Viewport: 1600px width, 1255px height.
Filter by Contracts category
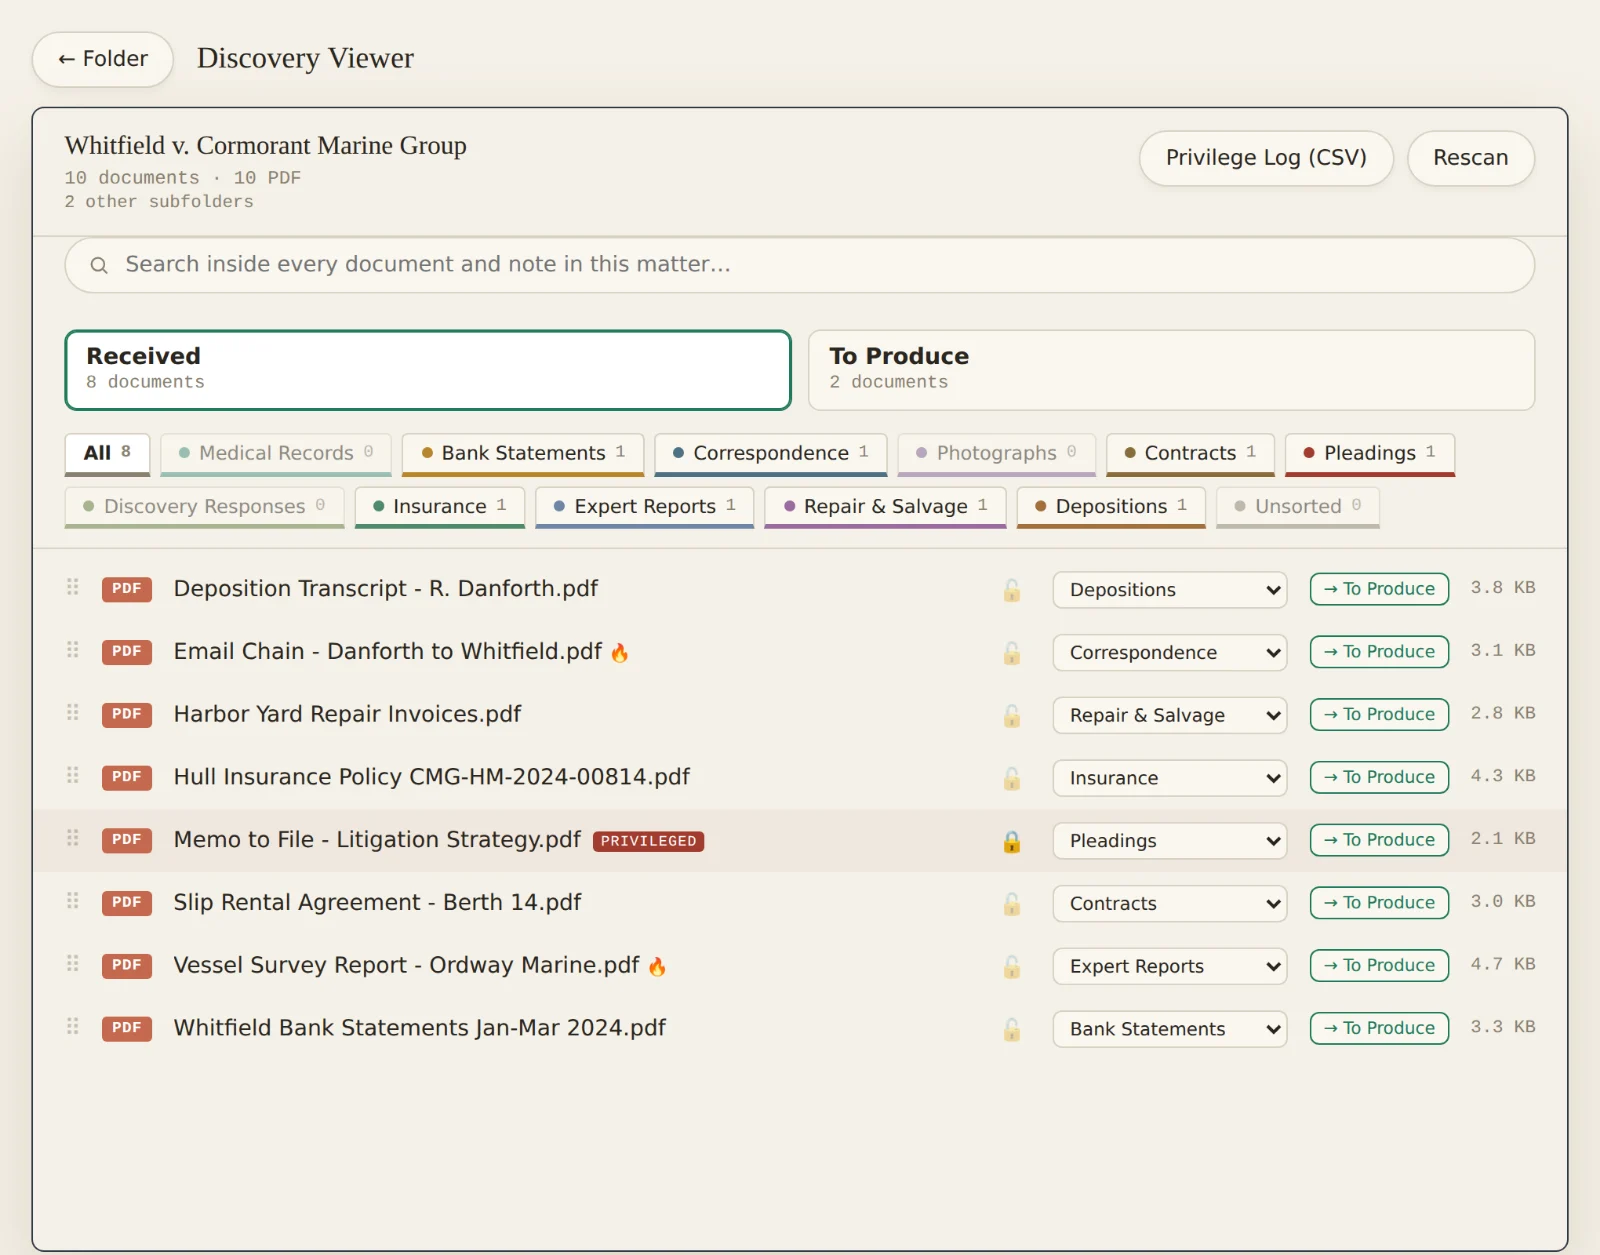(1190, 454)
